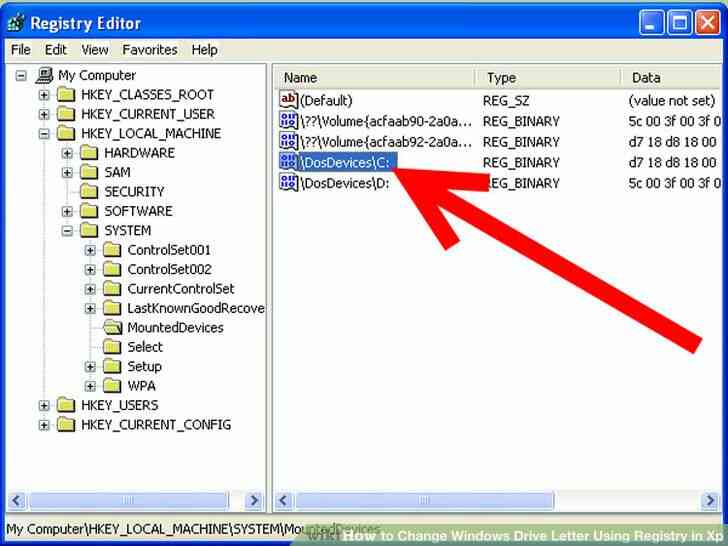Click the My Computer icon in tree

click(x=45, y=75)
